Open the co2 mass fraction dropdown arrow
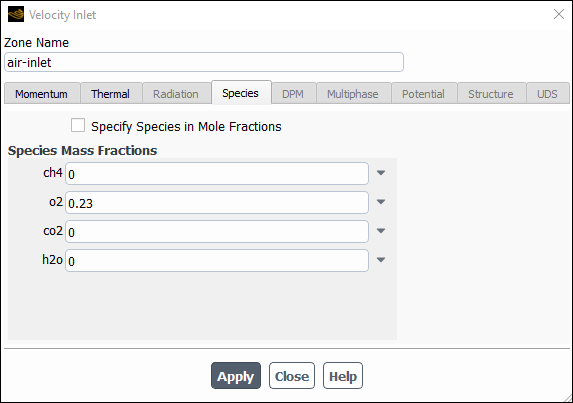Screen dimensions: 573x403 point(381,231)
